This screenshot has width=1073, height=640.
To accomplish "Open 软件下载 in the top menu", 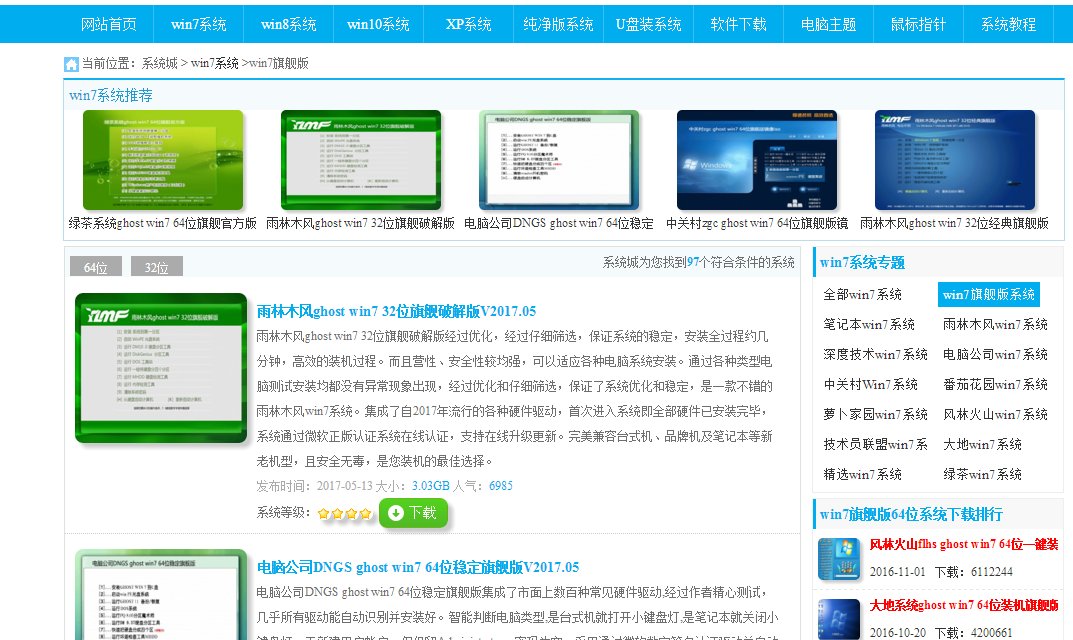I will [x=738, y=23].
